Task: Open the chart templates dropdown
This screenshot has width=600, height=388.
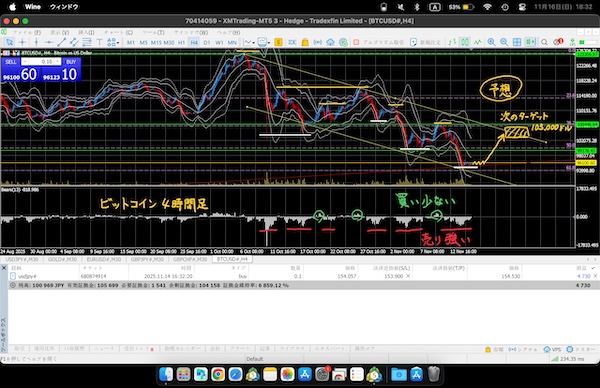Action: (264, 42)
